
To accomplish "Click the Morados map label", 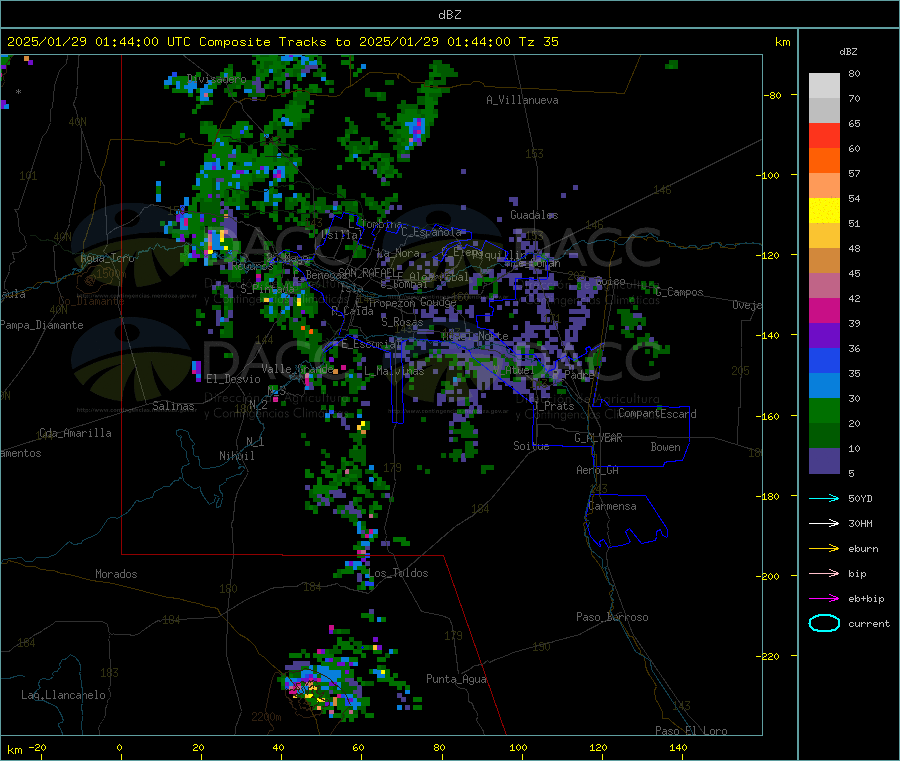I will click(x=116, y=574).
